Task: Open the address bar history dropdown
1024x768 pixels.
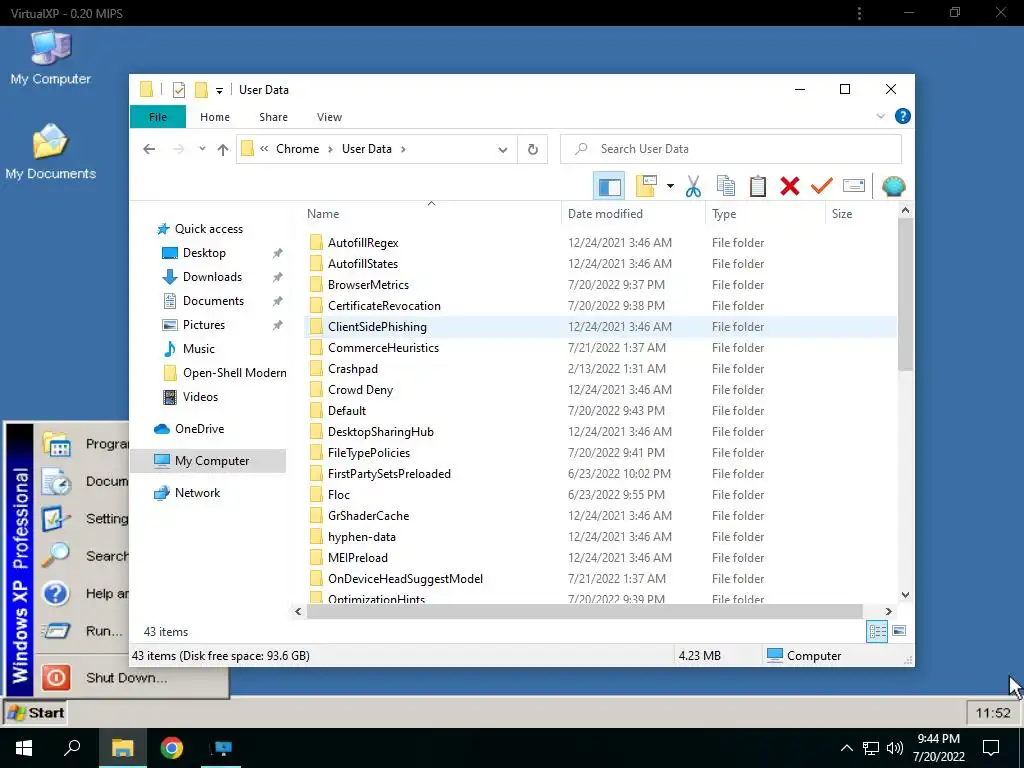Action: 502,150
